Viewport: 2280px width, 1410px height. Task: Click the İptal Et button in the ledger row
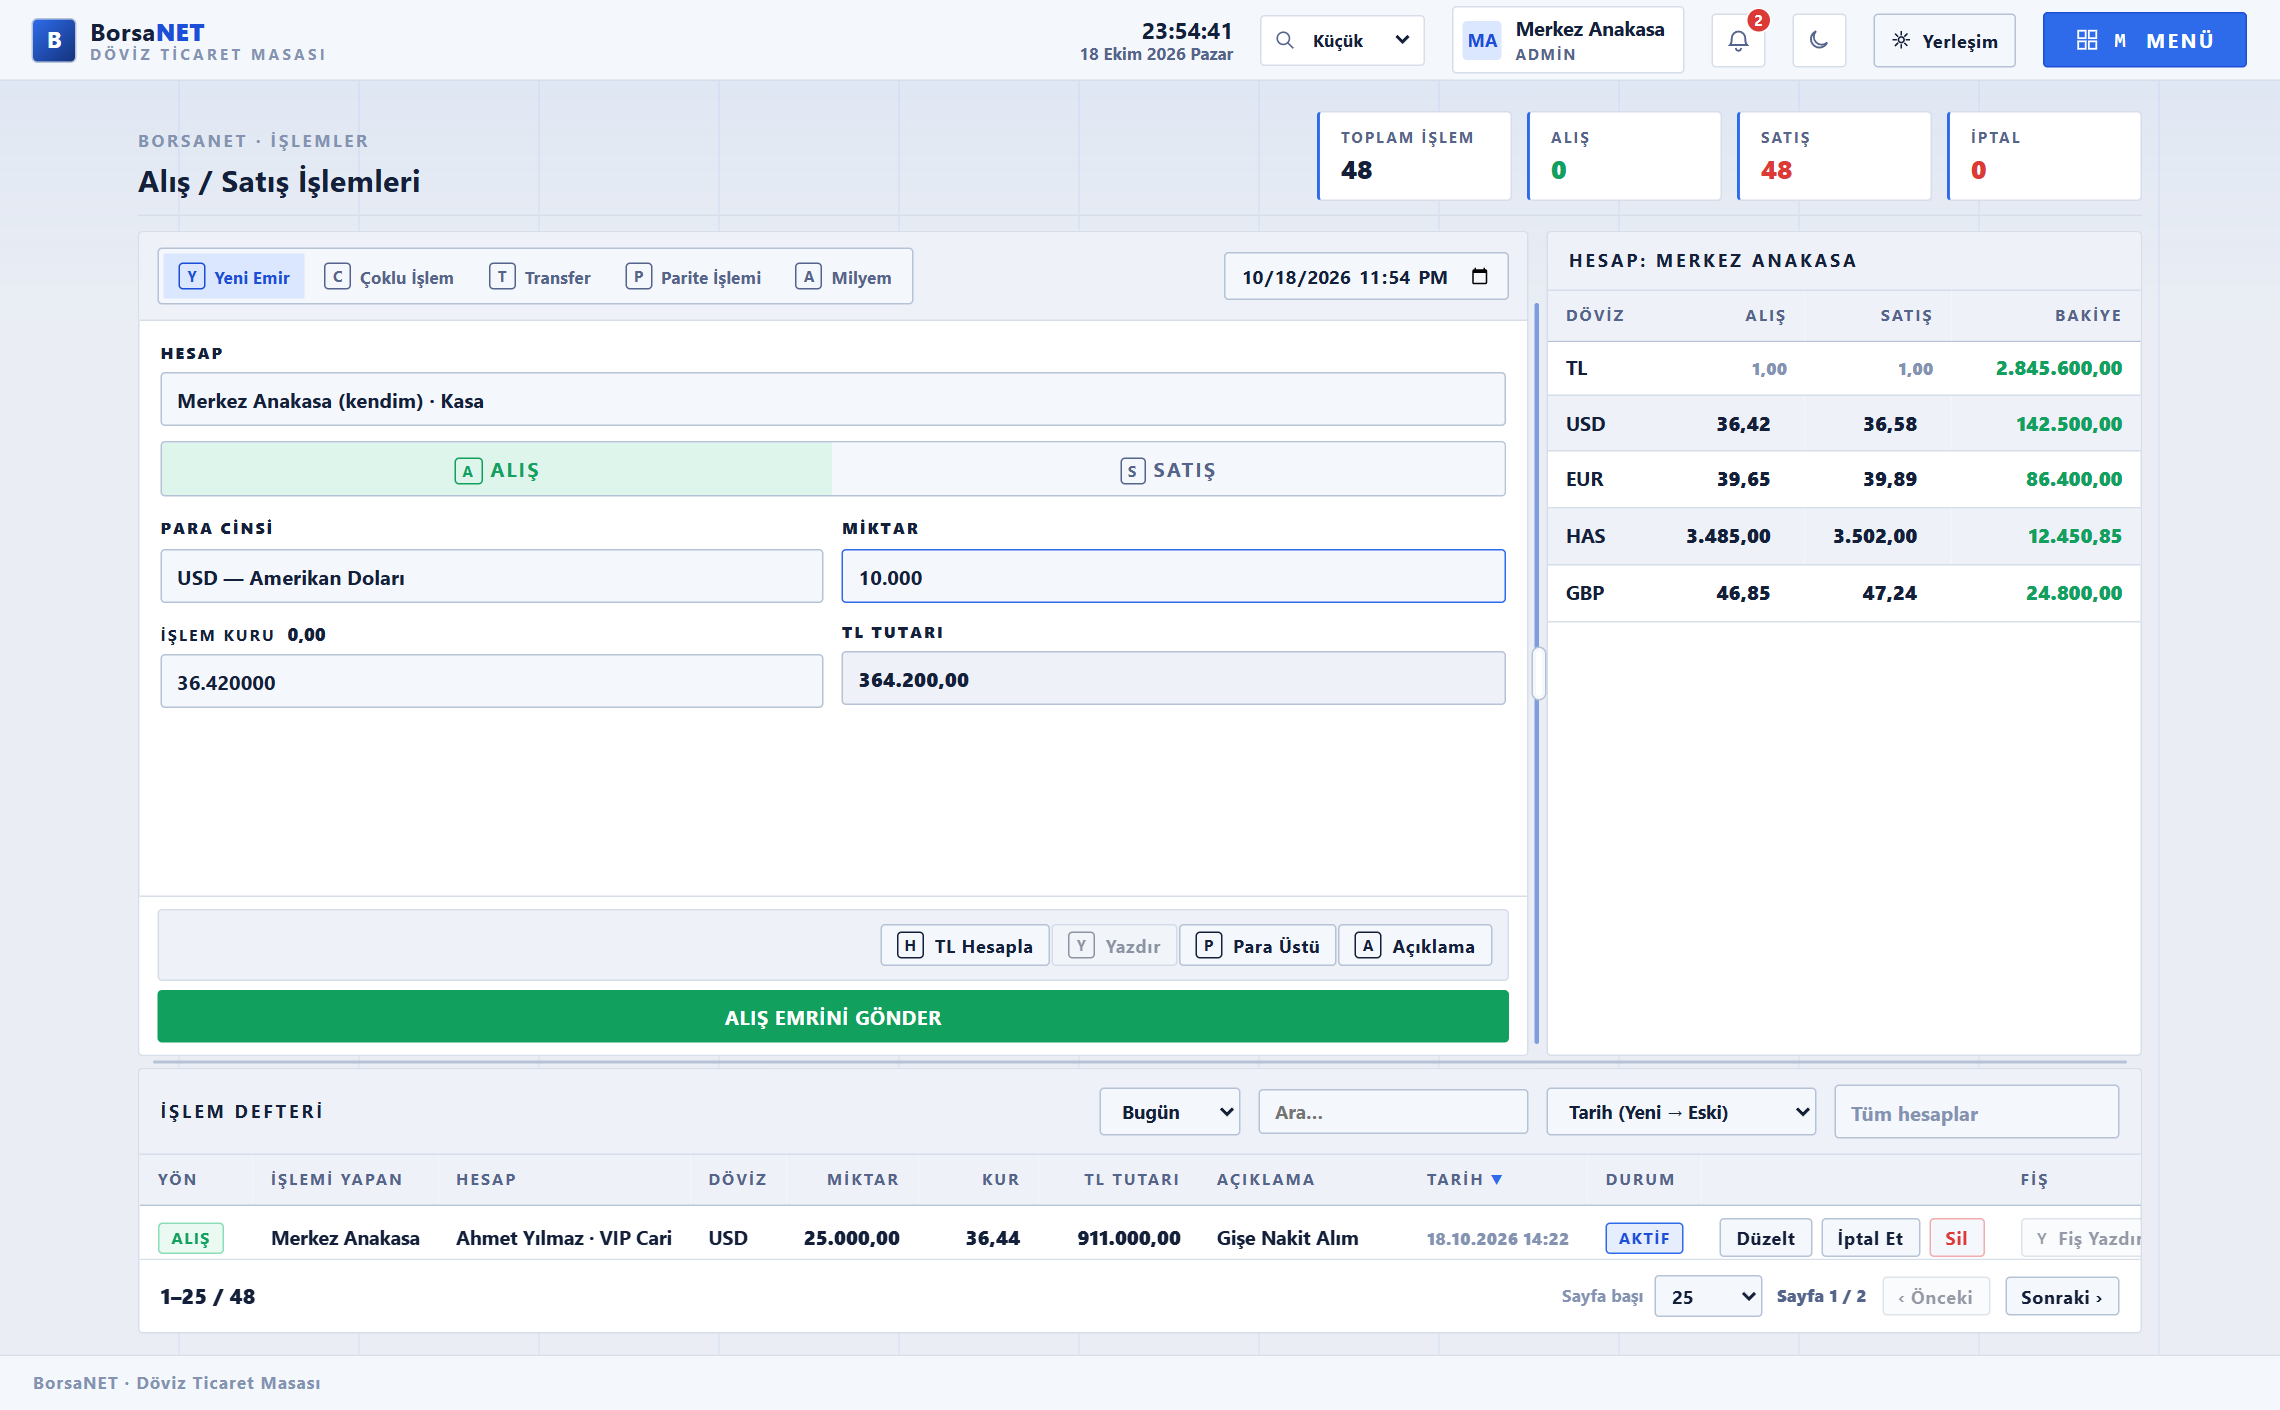pyautogui.click(x=1870, y=1238)
